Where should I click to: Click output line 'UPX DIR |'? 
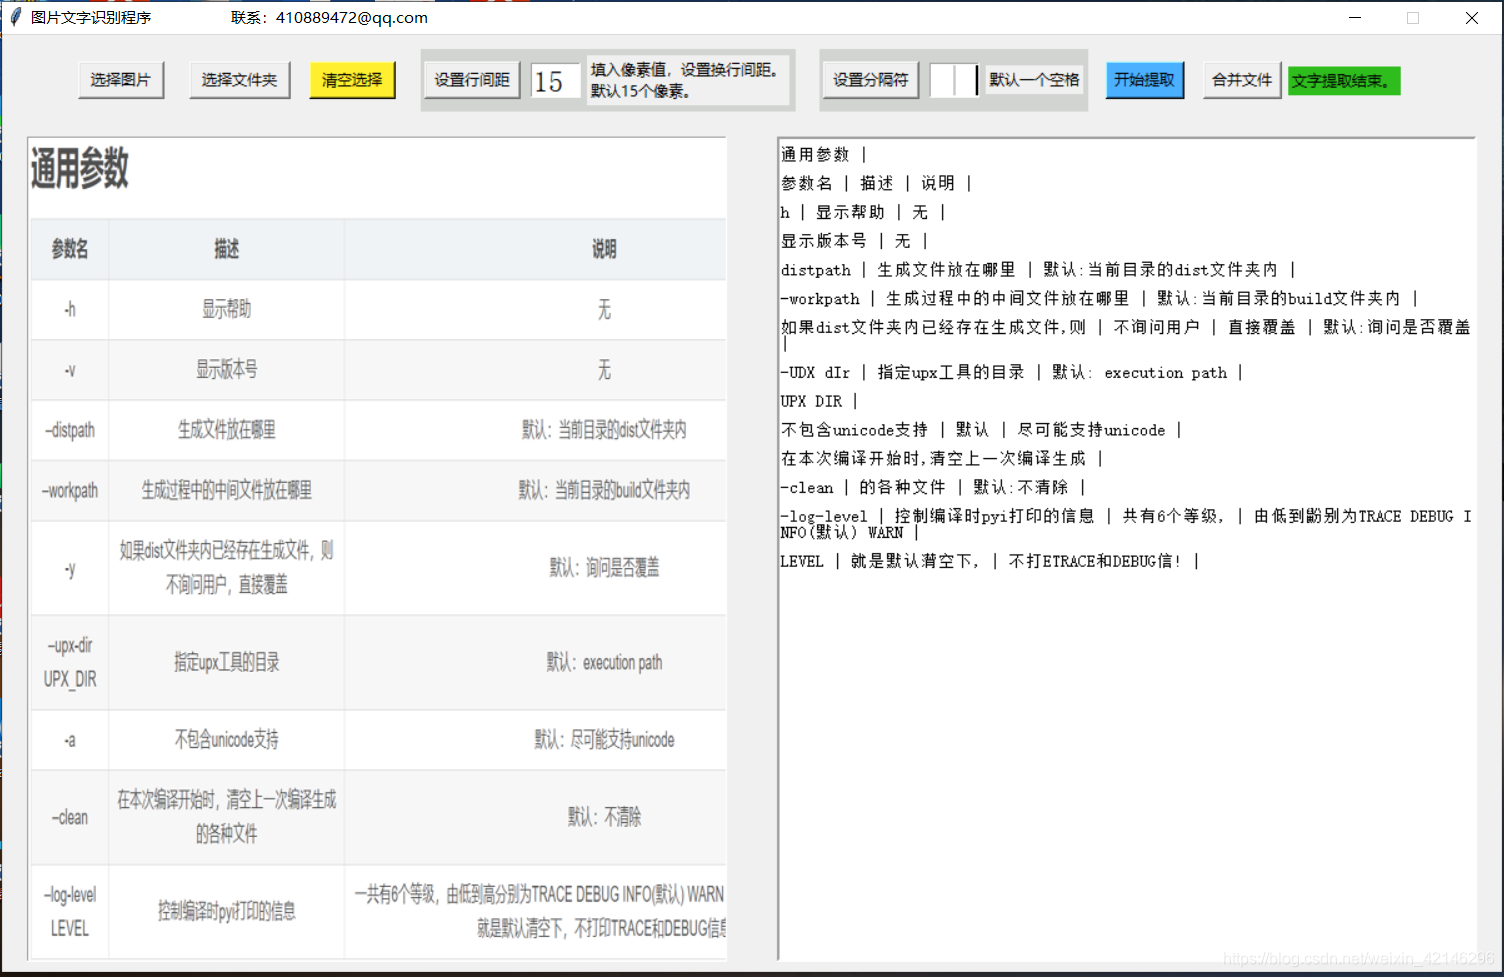(x=820, y=402)
